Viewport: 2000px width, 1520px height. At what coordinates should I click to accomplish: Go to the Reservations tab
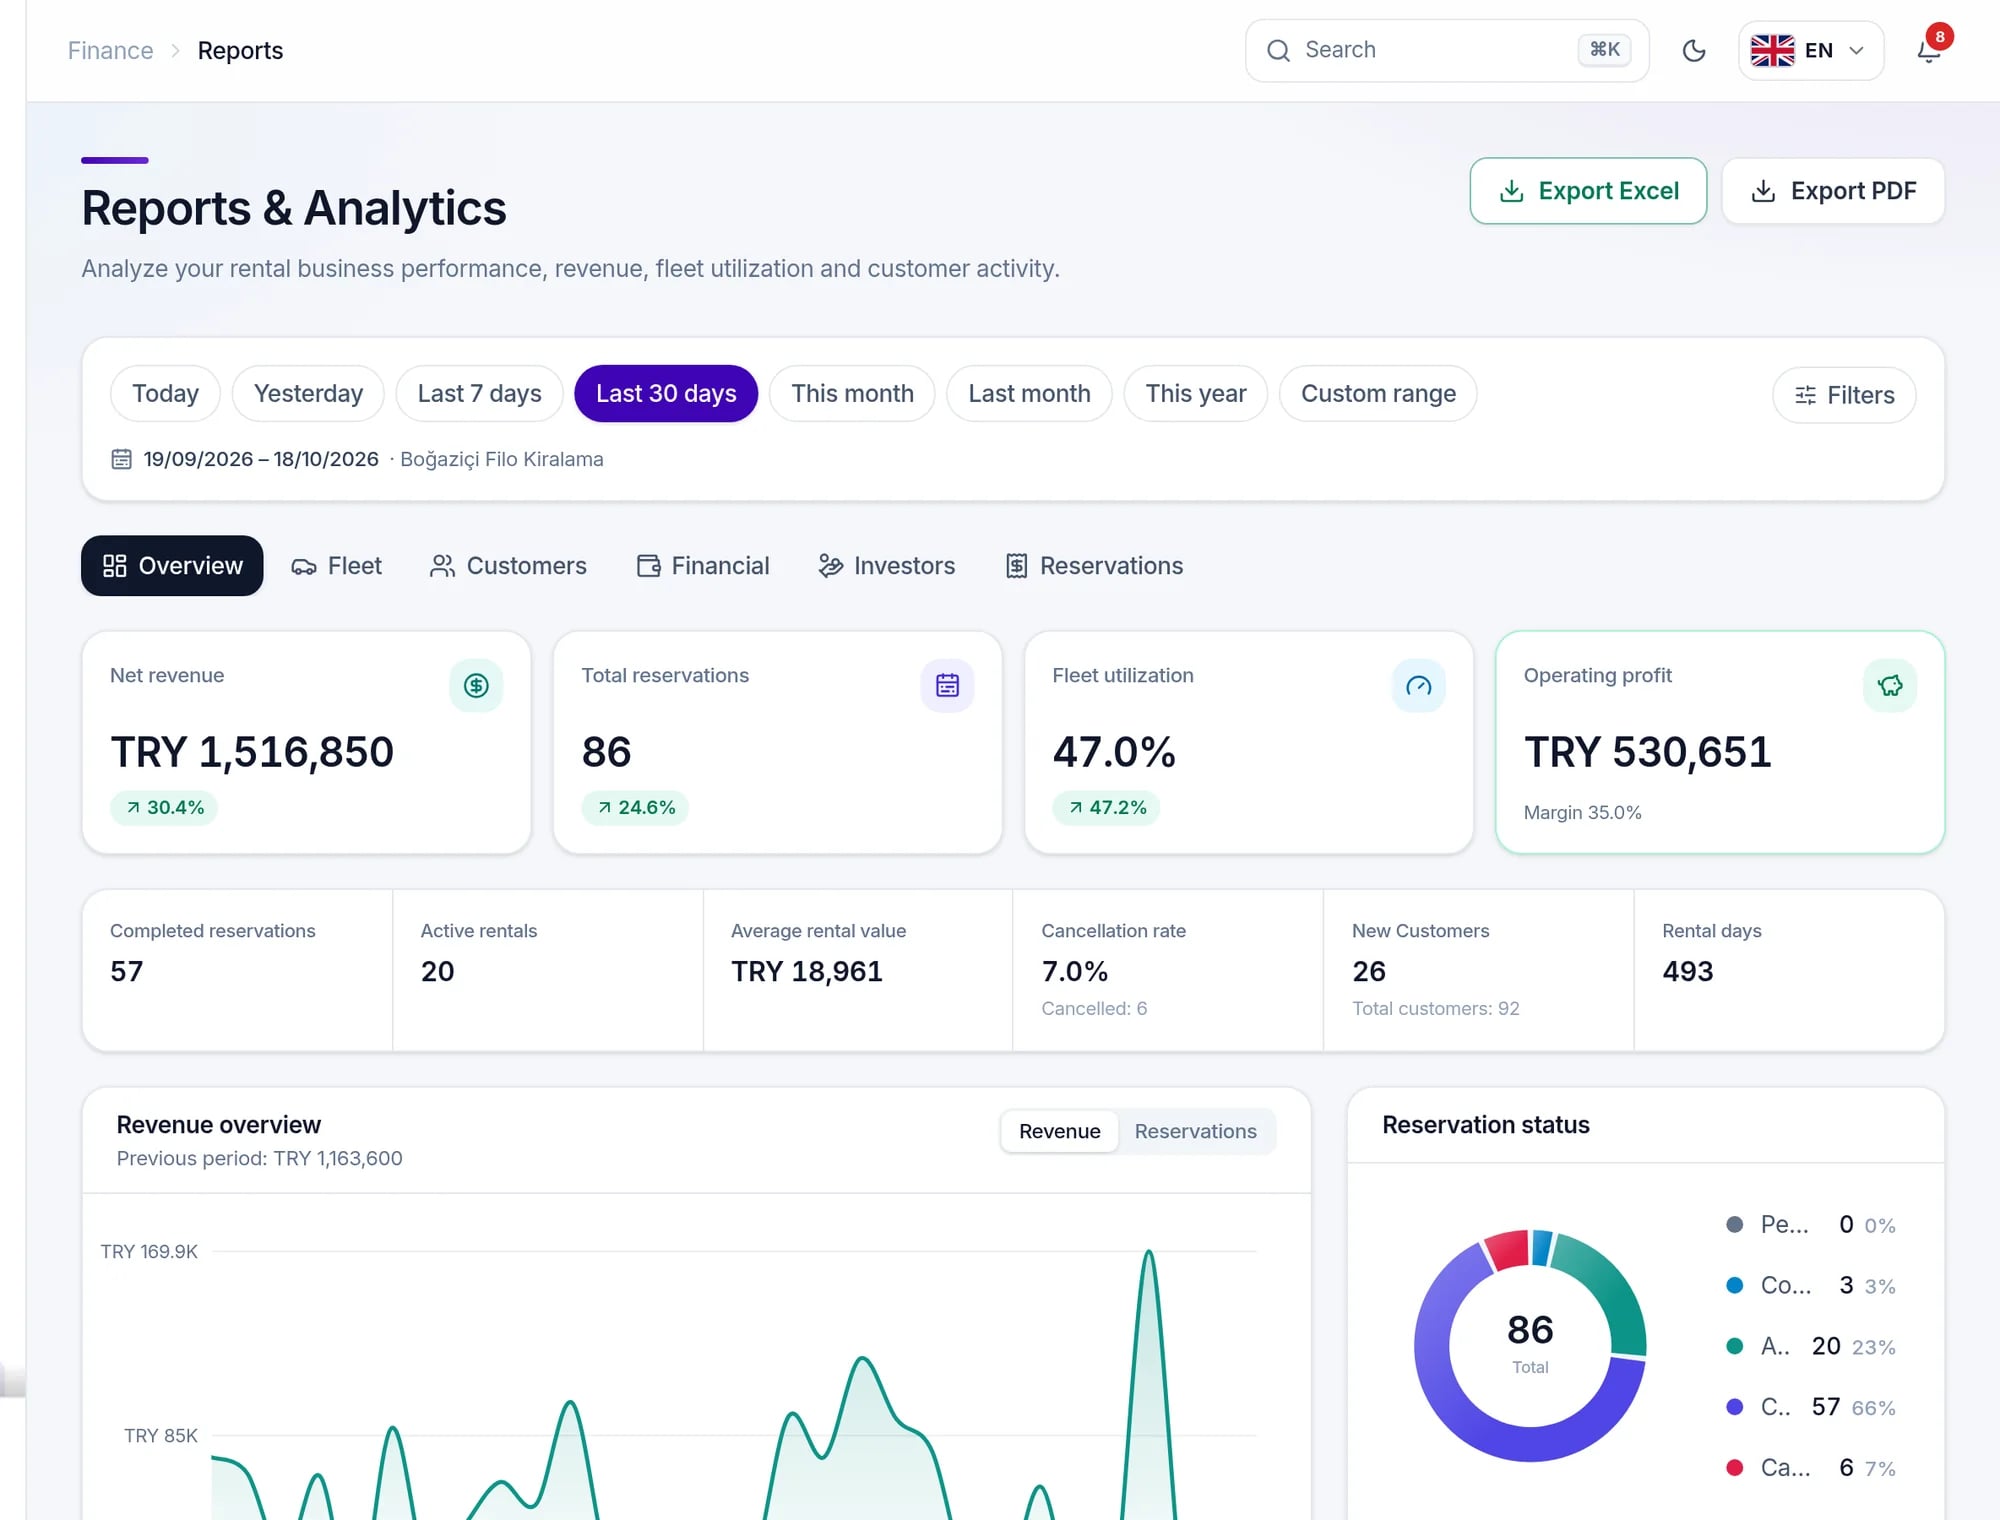pos(1094,566)
